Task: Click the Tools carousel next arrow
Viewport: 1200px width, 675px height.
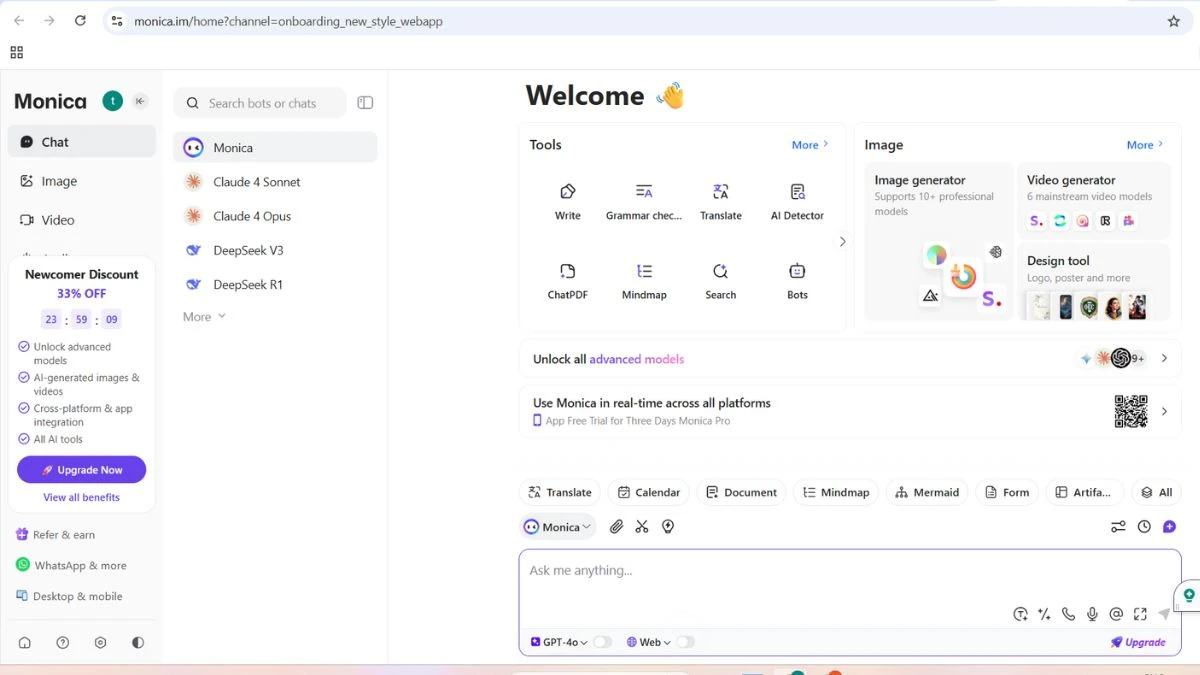Action: tap(842, 241)
